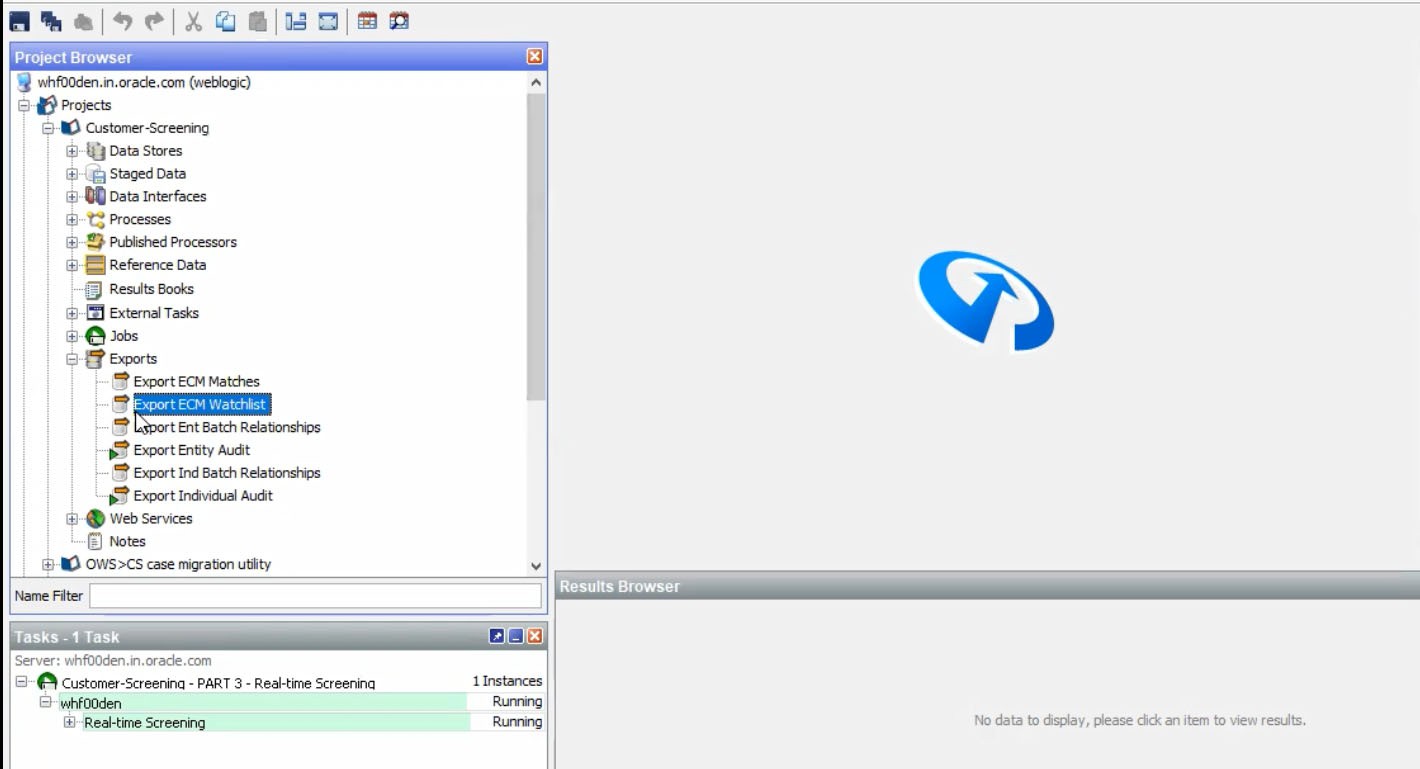Image resolution: width=1420 pixels, height=769 pixels.
Task: Close the Tasks panel
Action: 535,637
